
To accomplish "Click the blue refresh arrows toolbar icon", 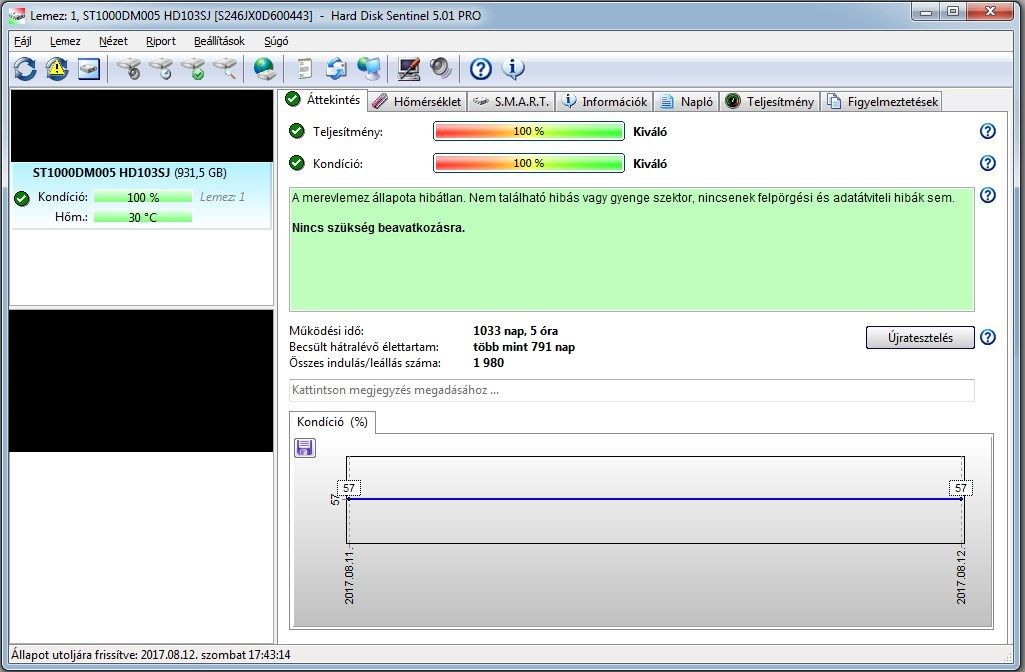I will pyautogui.click(x=25, y=69).
